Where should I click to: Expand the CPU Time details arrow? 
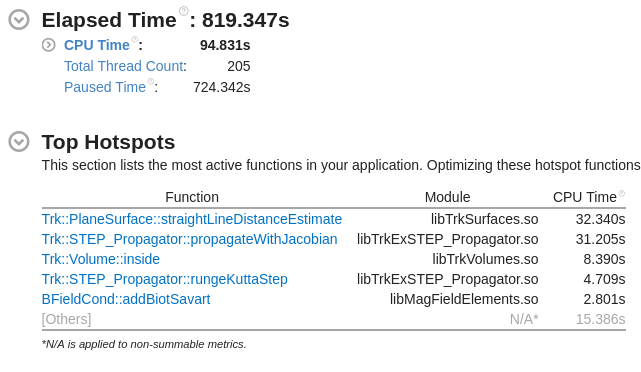click(48, 45)
